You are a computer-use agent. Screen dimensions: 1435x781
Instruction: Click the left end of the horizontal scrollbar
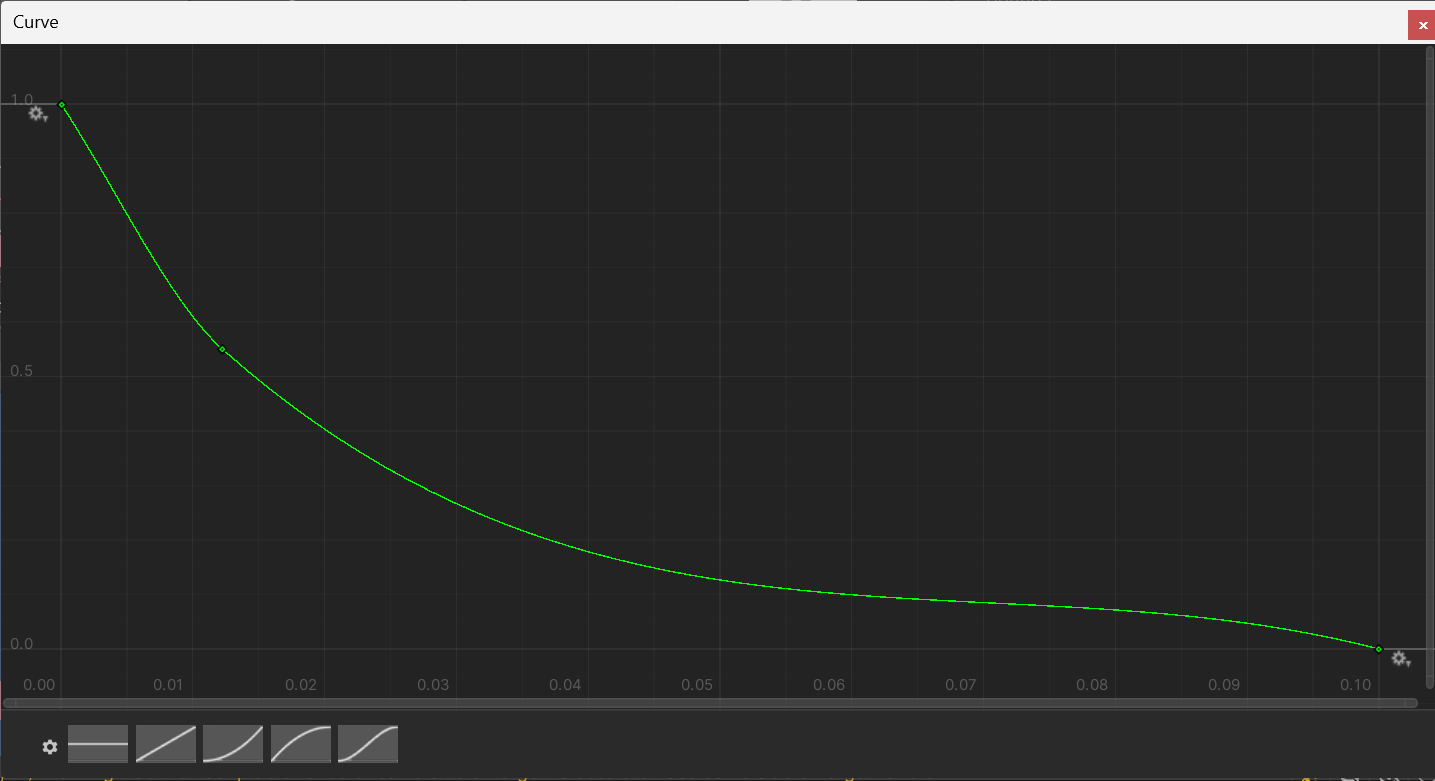tap(10, 703)
